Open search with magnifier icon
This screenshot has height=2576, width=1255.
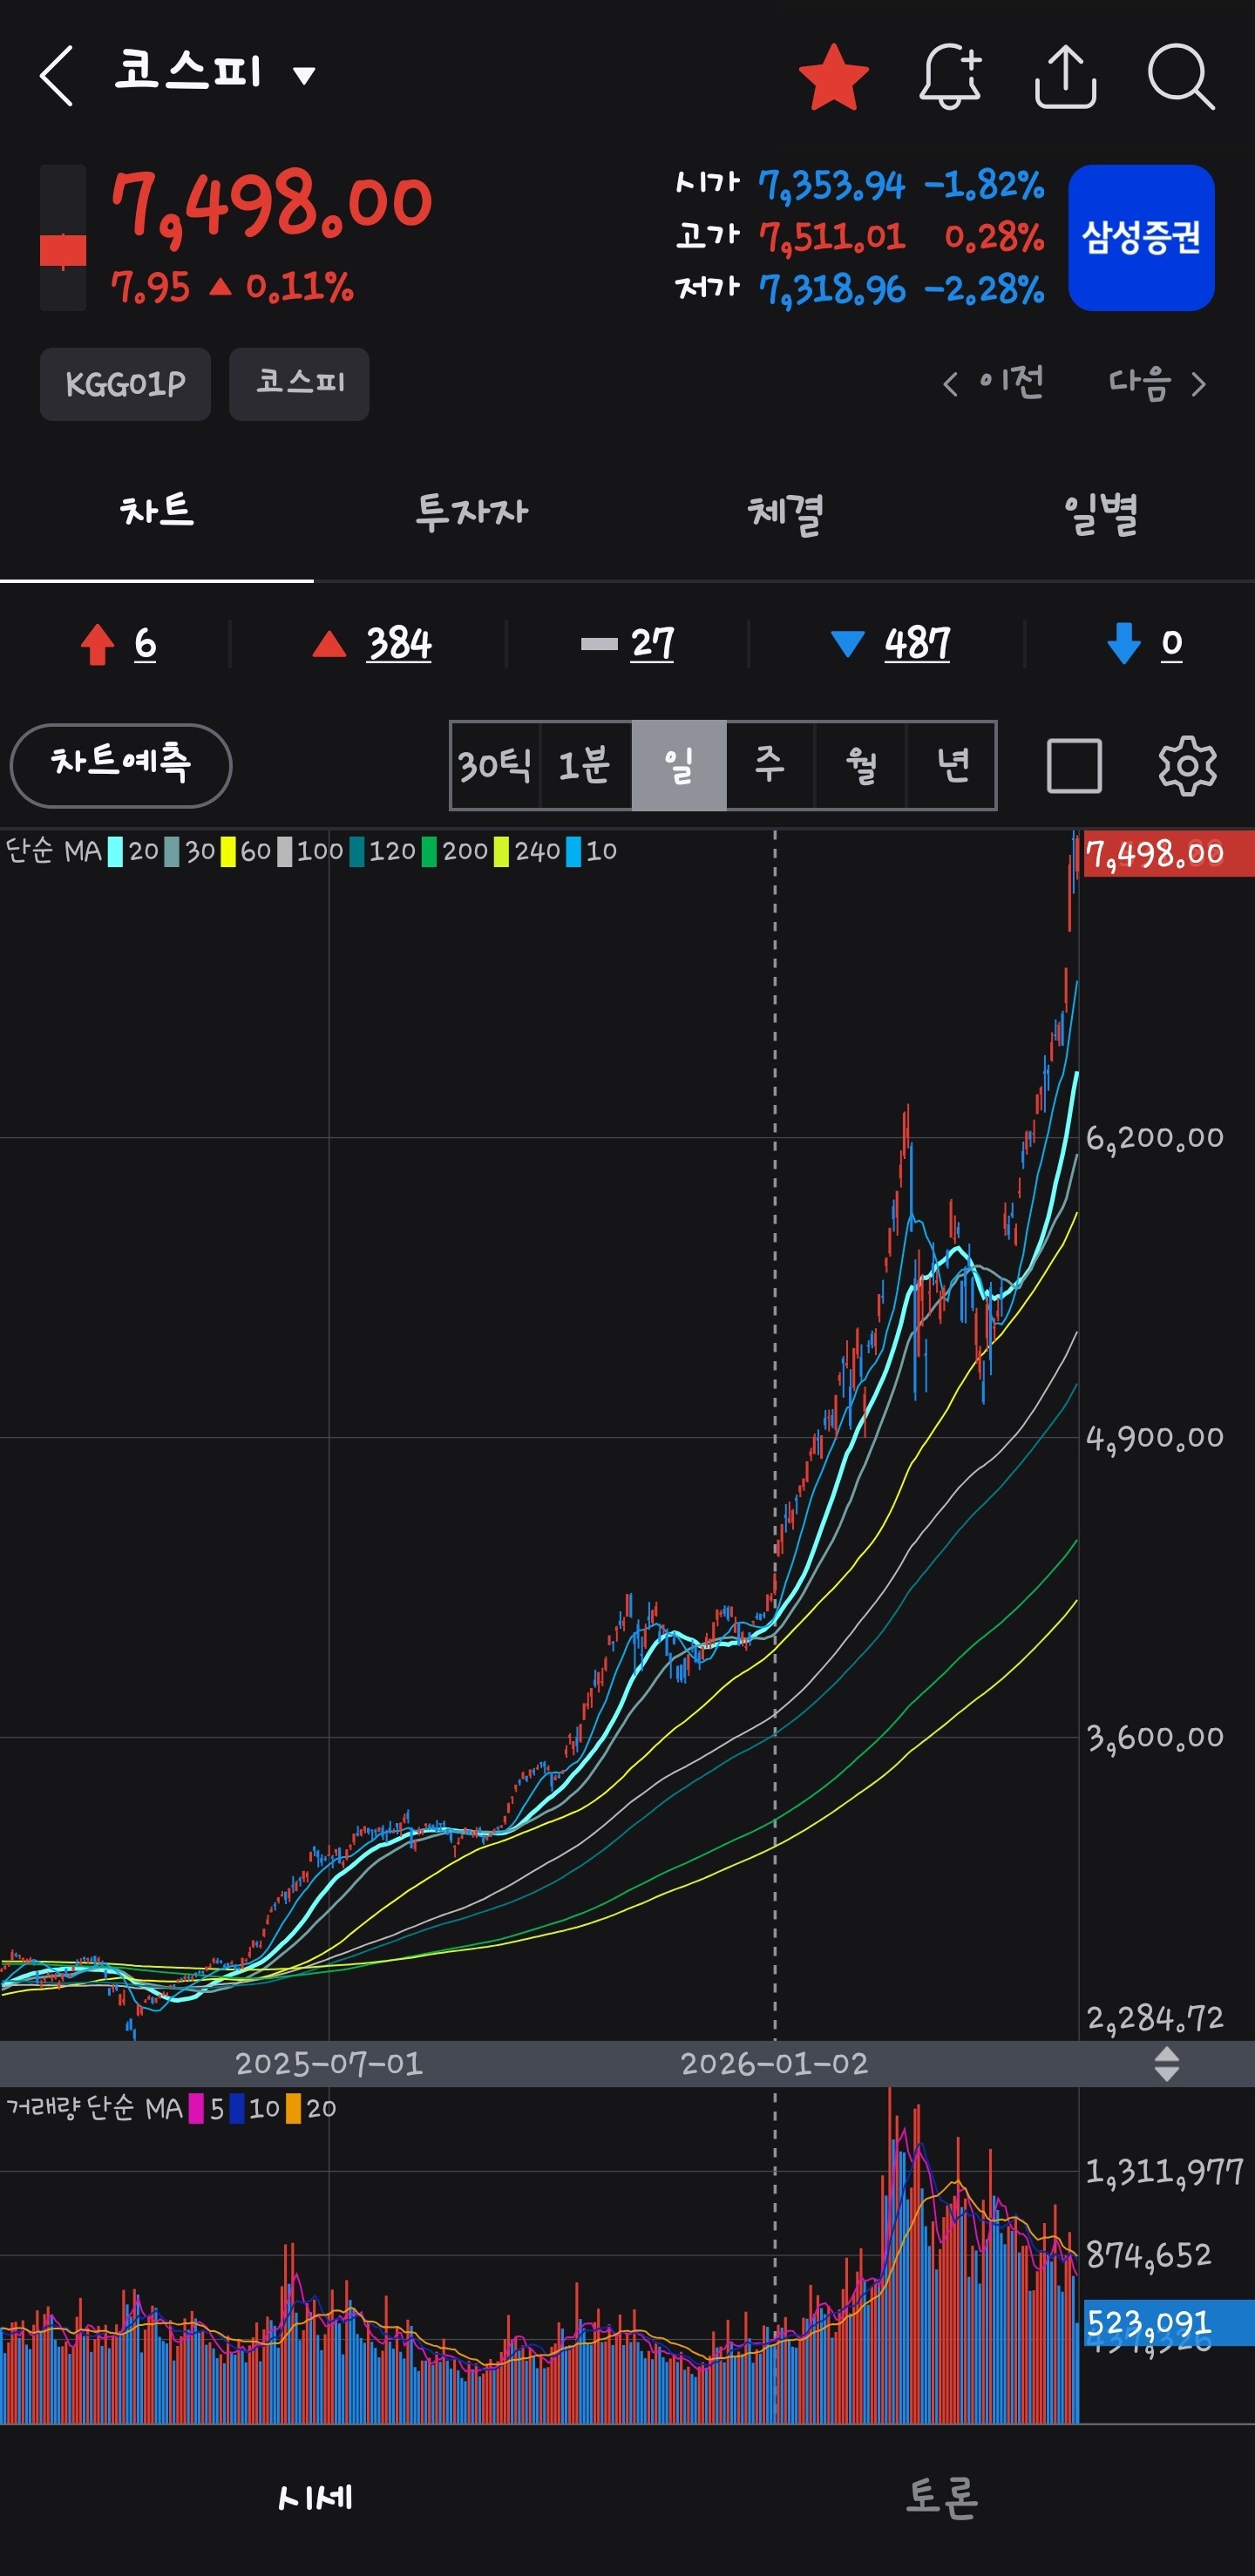pos(1181,76)
